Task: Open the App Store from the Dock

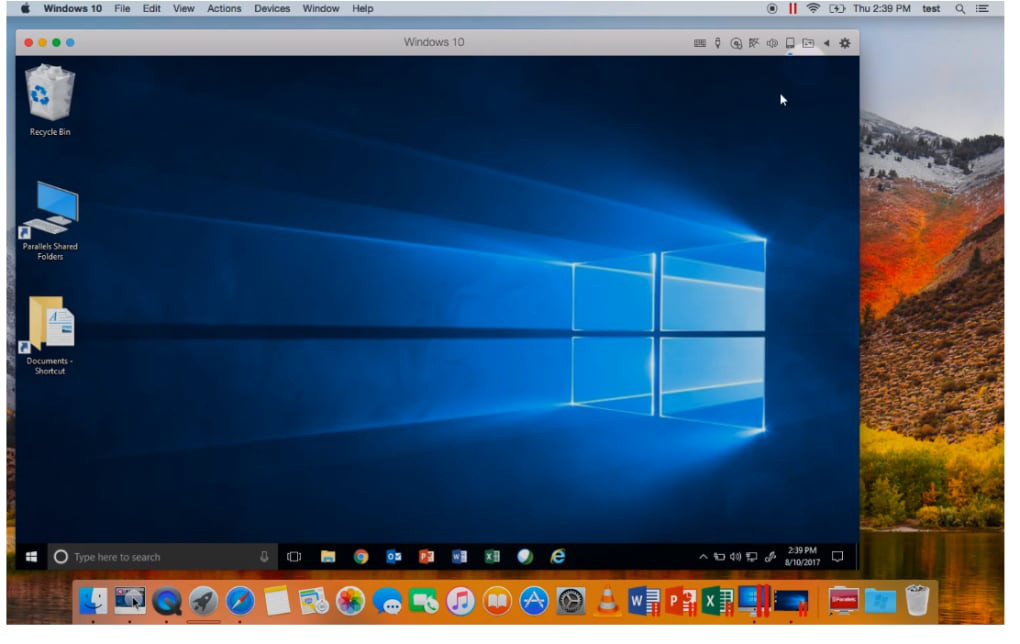Action: point(533,600)
